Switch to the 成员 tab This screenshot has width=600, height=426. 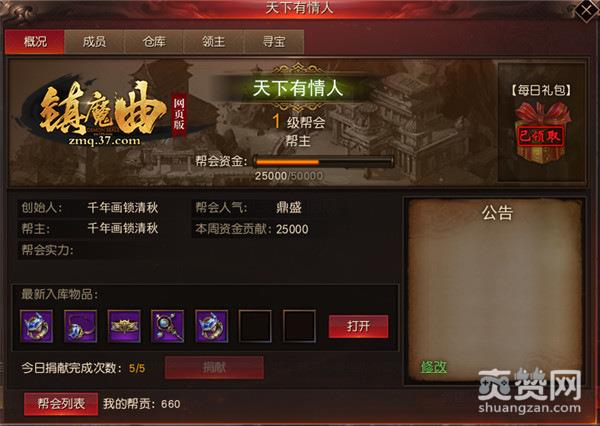point(94,42)
